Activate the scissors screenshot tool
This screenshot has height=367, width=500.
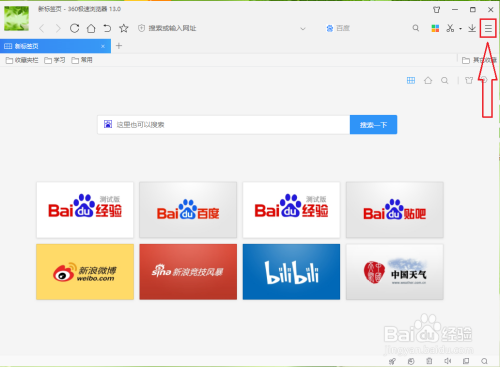[450, 28]
